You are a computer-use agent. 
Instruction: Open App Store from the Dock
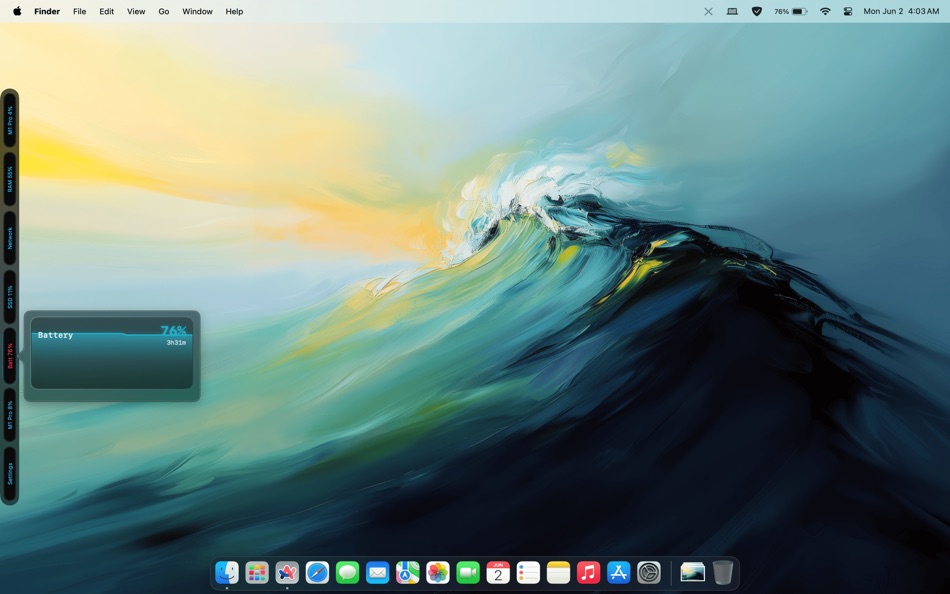tap(618, 572)
